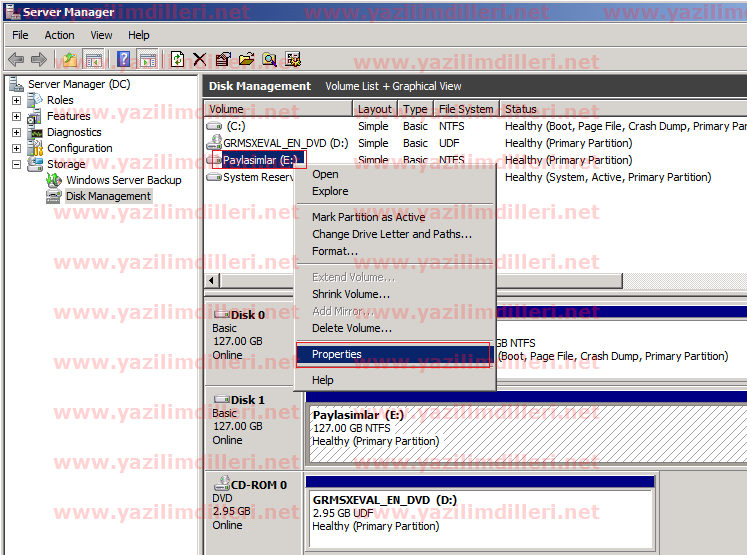Collapse the Storage tree node
The width and height of the screenshot is (747, 555).
point(17,164)
